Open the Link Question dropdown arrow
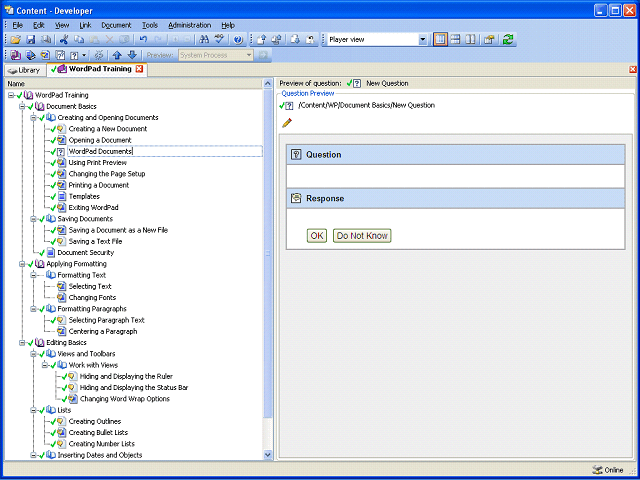Screen dimensions: 640x480 84,55
